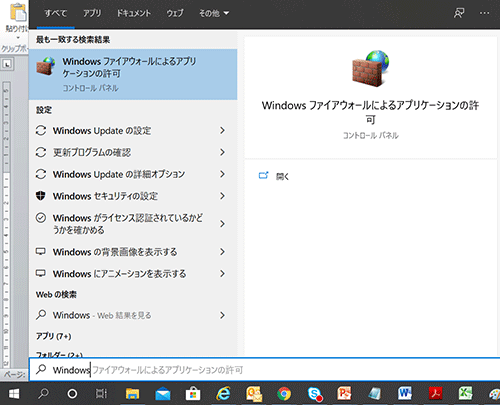Click into the search input box

pos(265,370)
